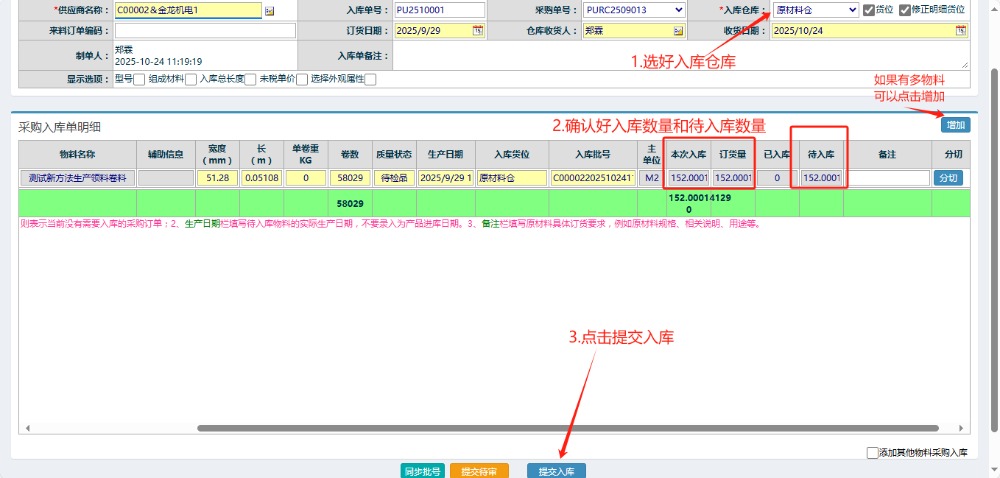Image resolution: width=1000 pixels, height=478 pixels.
Task: Click the 增加 button to add material
Action: tap(955, 125)
